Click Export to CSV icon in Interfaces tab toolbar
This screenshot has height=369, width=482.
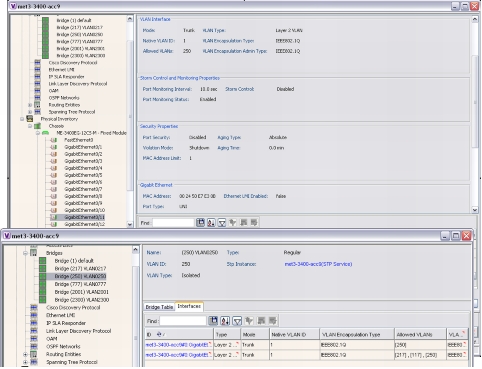213,321
